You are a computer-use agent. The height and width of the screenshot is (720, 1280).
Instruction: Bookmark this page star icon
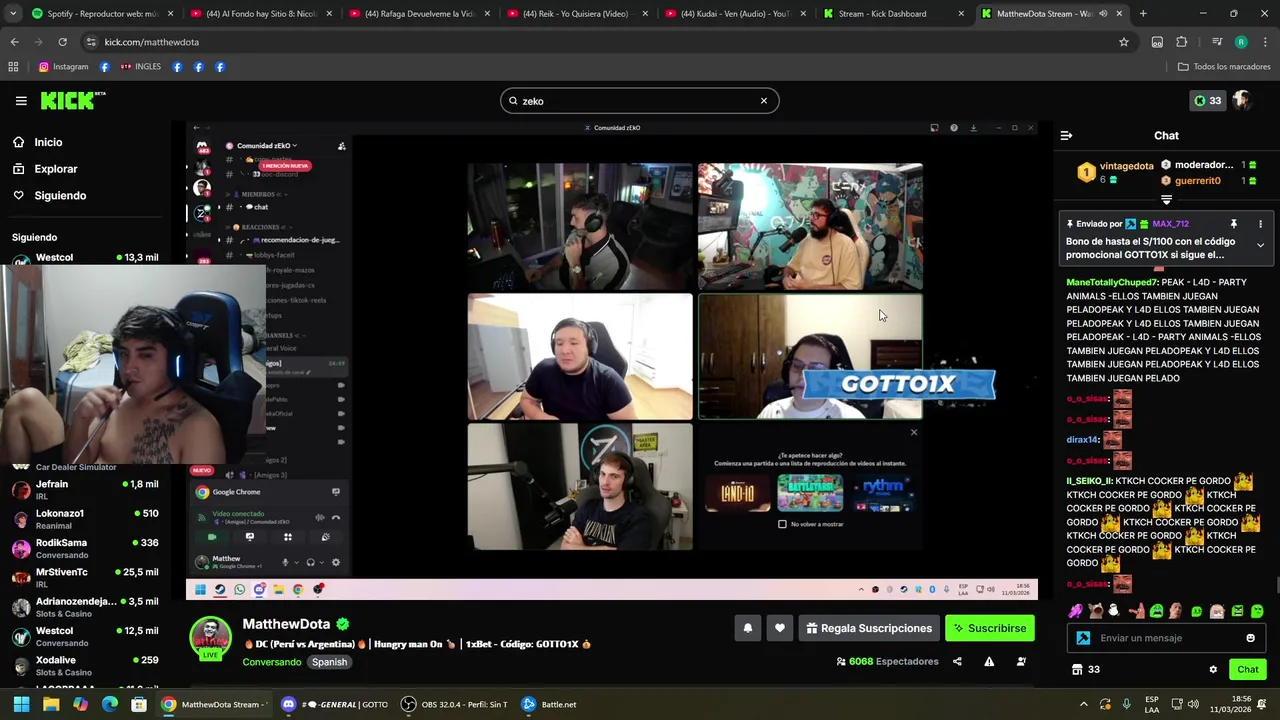coord(1124,42)
